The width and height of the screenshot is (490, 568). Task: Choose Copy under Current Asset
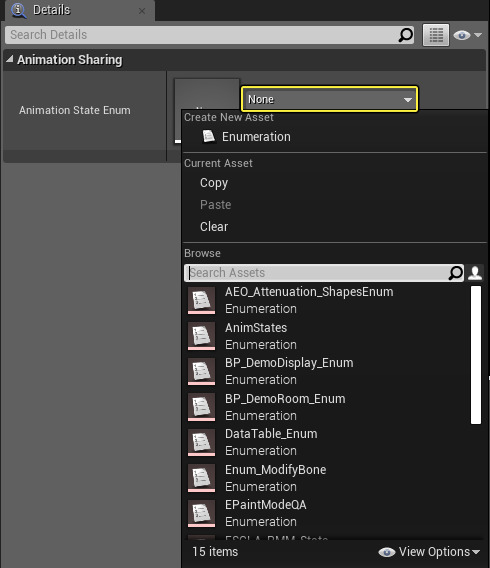click(214, 183)
